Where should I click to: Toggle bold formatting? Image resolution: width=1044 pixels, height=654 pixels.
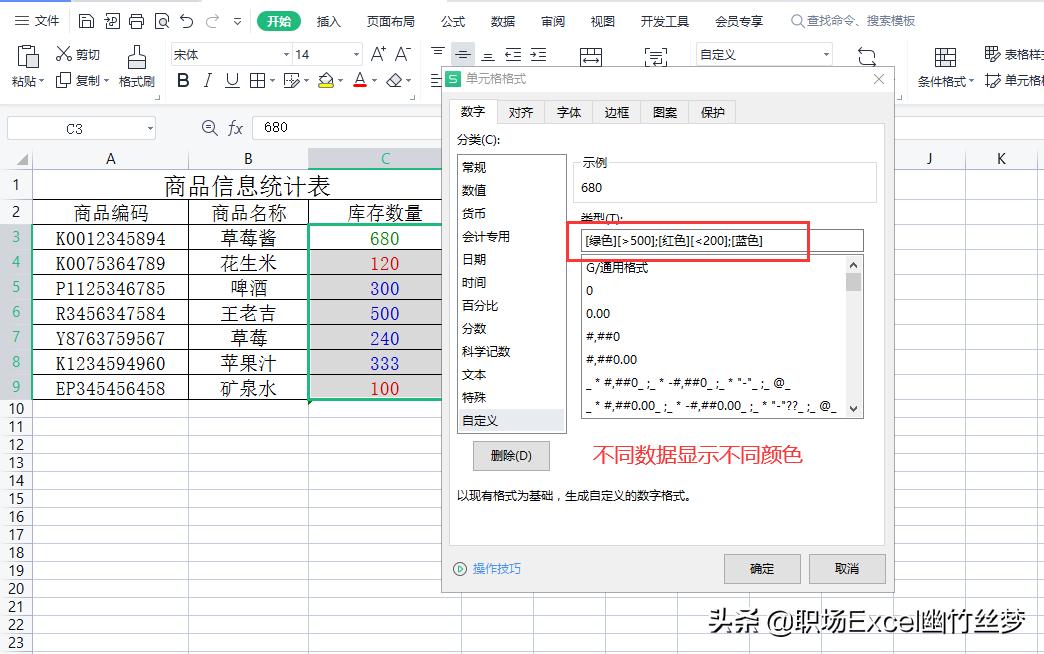(x=183, y=80)
